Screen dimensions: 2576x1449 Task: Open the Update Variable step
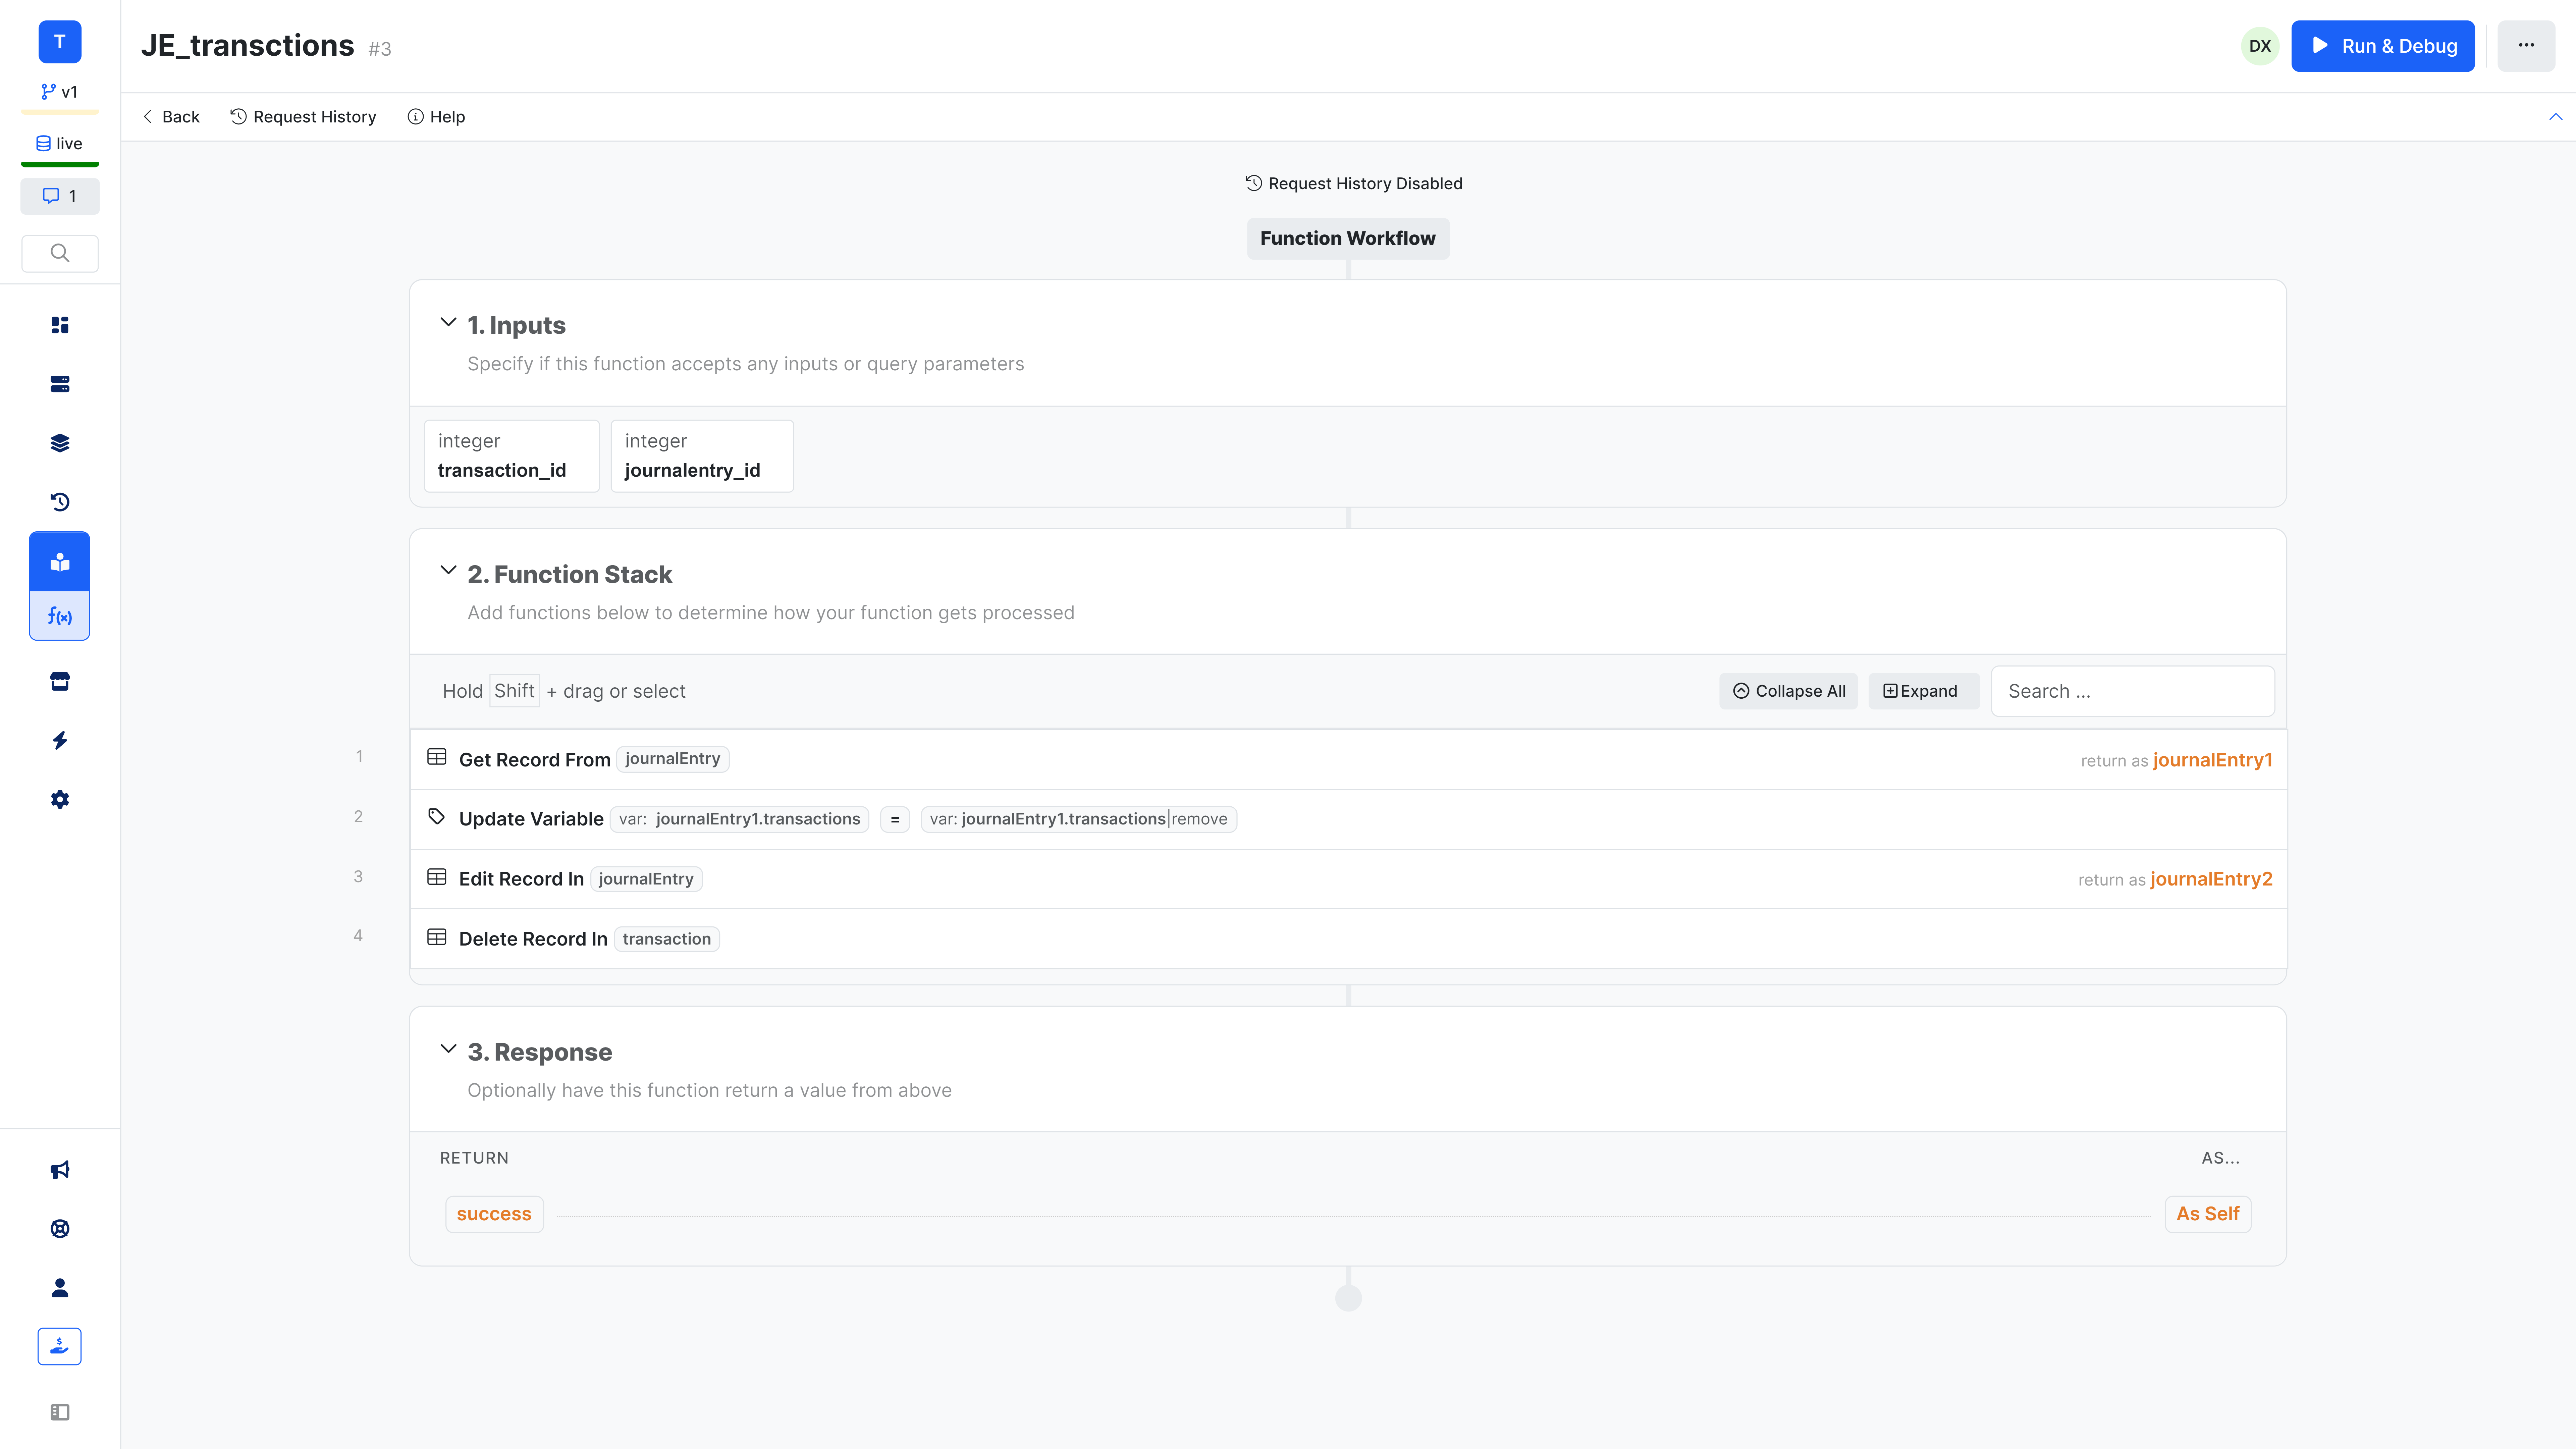tap(1348, 819)
